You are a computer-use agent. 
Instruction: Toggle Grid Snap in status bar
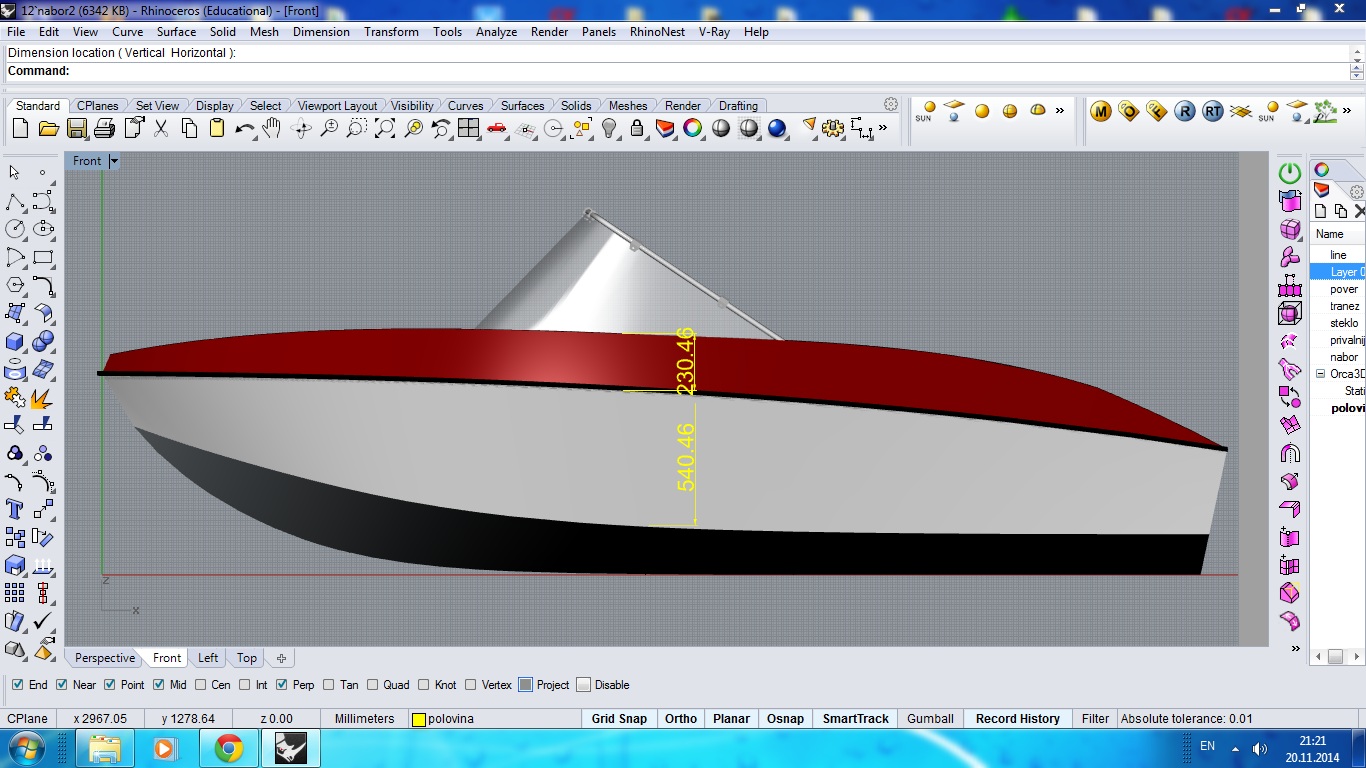point(618,719)
